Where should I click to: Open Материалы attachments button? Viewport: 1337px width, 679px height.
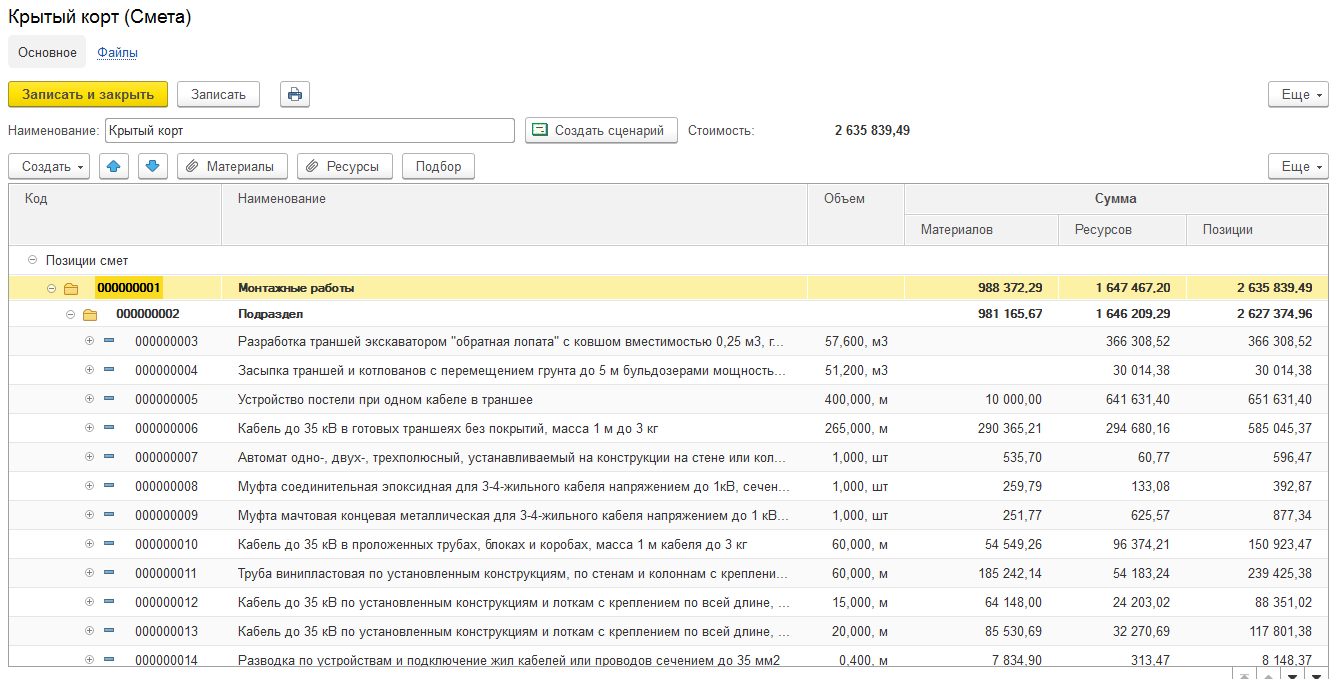click(x=233, y=167)
